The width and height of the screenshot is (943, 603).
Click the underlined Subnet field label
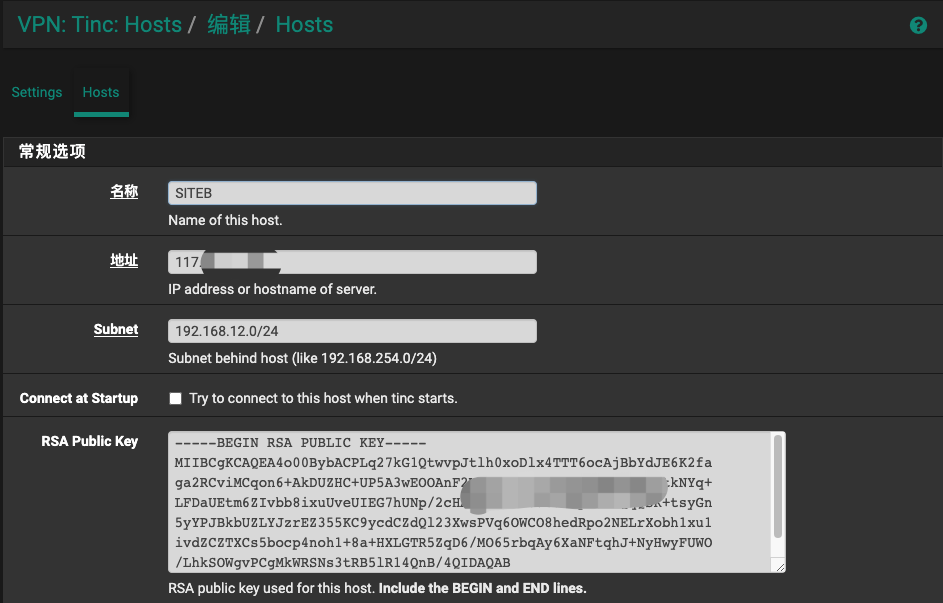tap(116, 329)
